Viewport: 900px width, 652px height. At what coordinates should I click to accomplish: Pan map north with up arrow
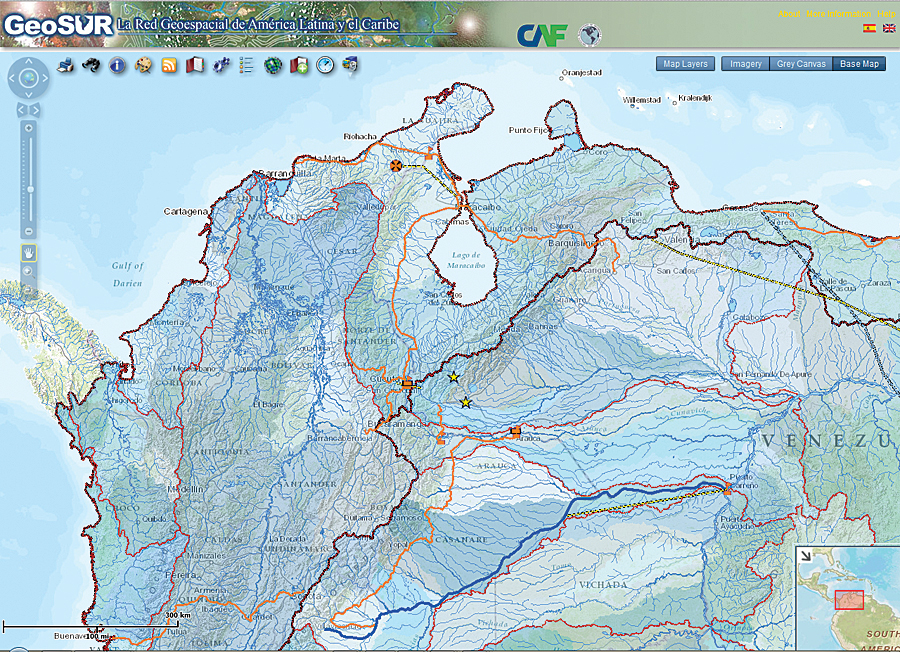(x=29, y=61)
